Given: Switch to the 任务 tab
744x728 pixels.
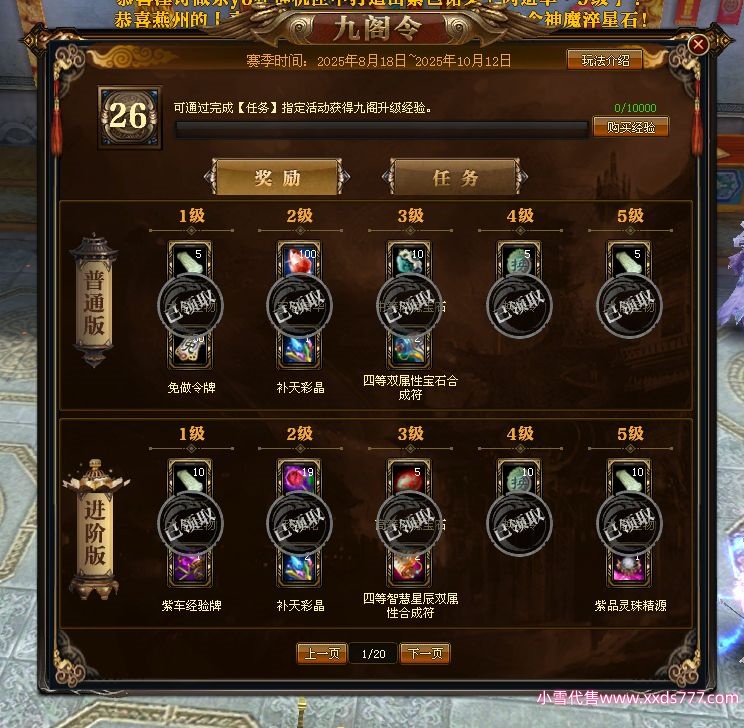Looking at the screenshot, I should [x=456, y=177].
